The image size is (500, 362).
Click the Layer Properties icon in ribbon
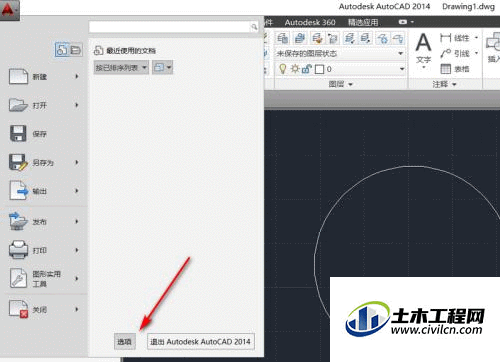(x=283, y=38)
